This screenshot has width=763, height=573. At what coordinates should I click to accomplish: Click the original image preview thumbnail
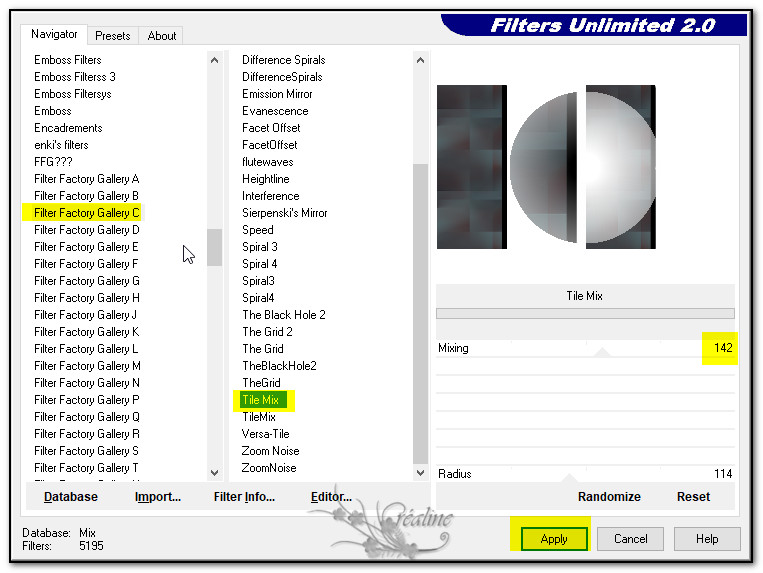click(472, 167)
